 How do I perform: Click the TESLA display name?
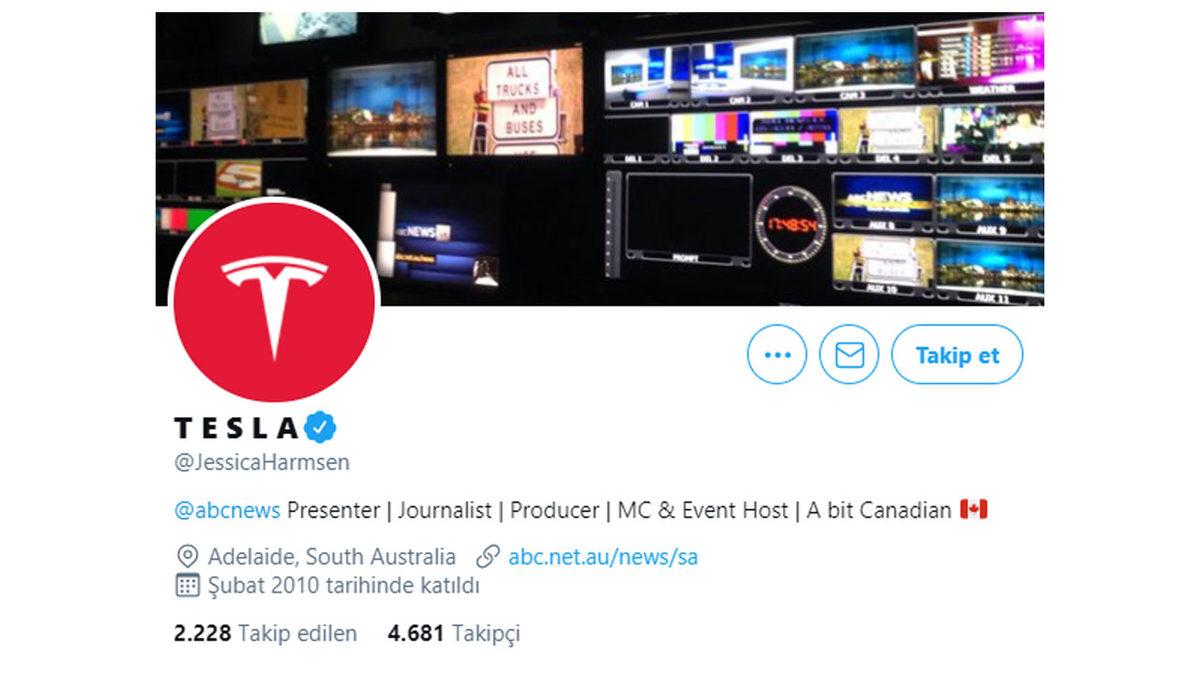(237, 428)
